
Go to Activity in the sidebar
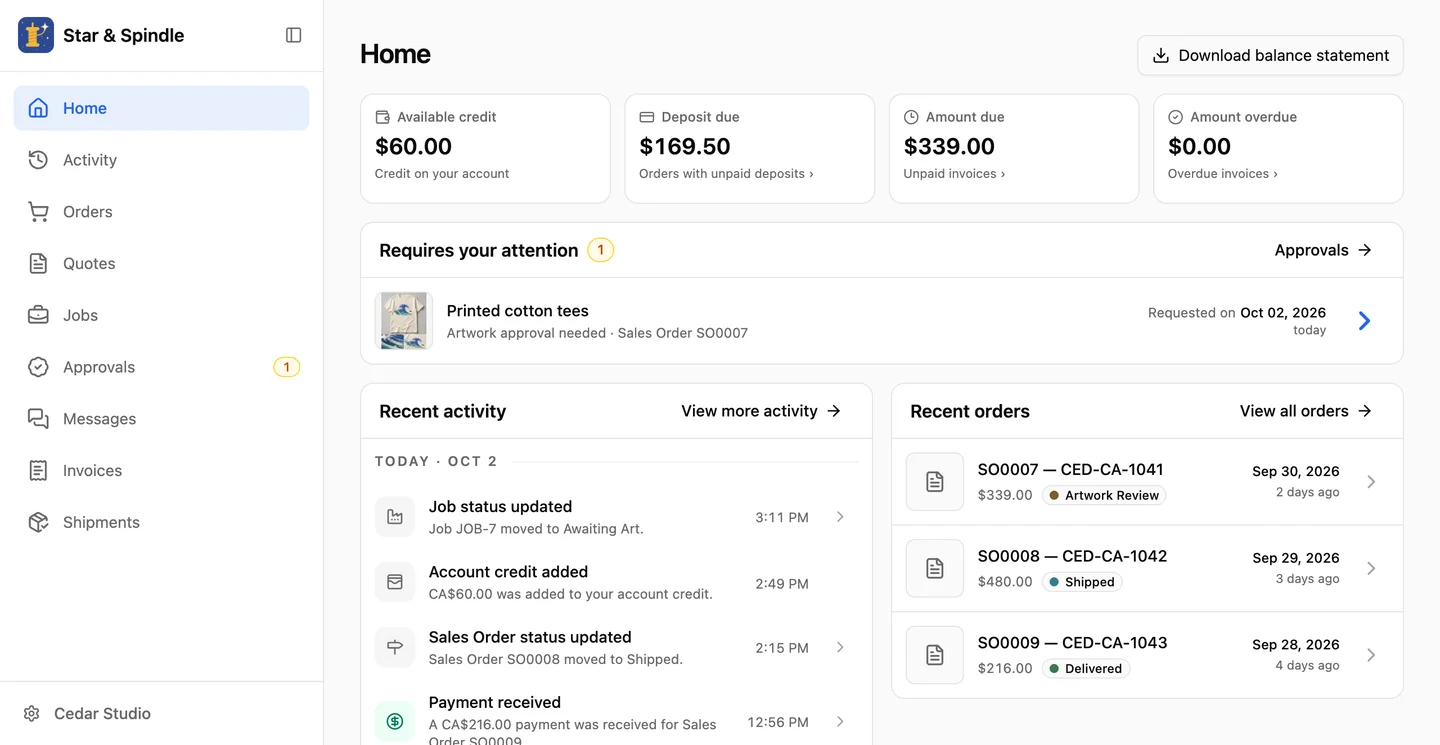pyautogui.click(x=161, y=160)
